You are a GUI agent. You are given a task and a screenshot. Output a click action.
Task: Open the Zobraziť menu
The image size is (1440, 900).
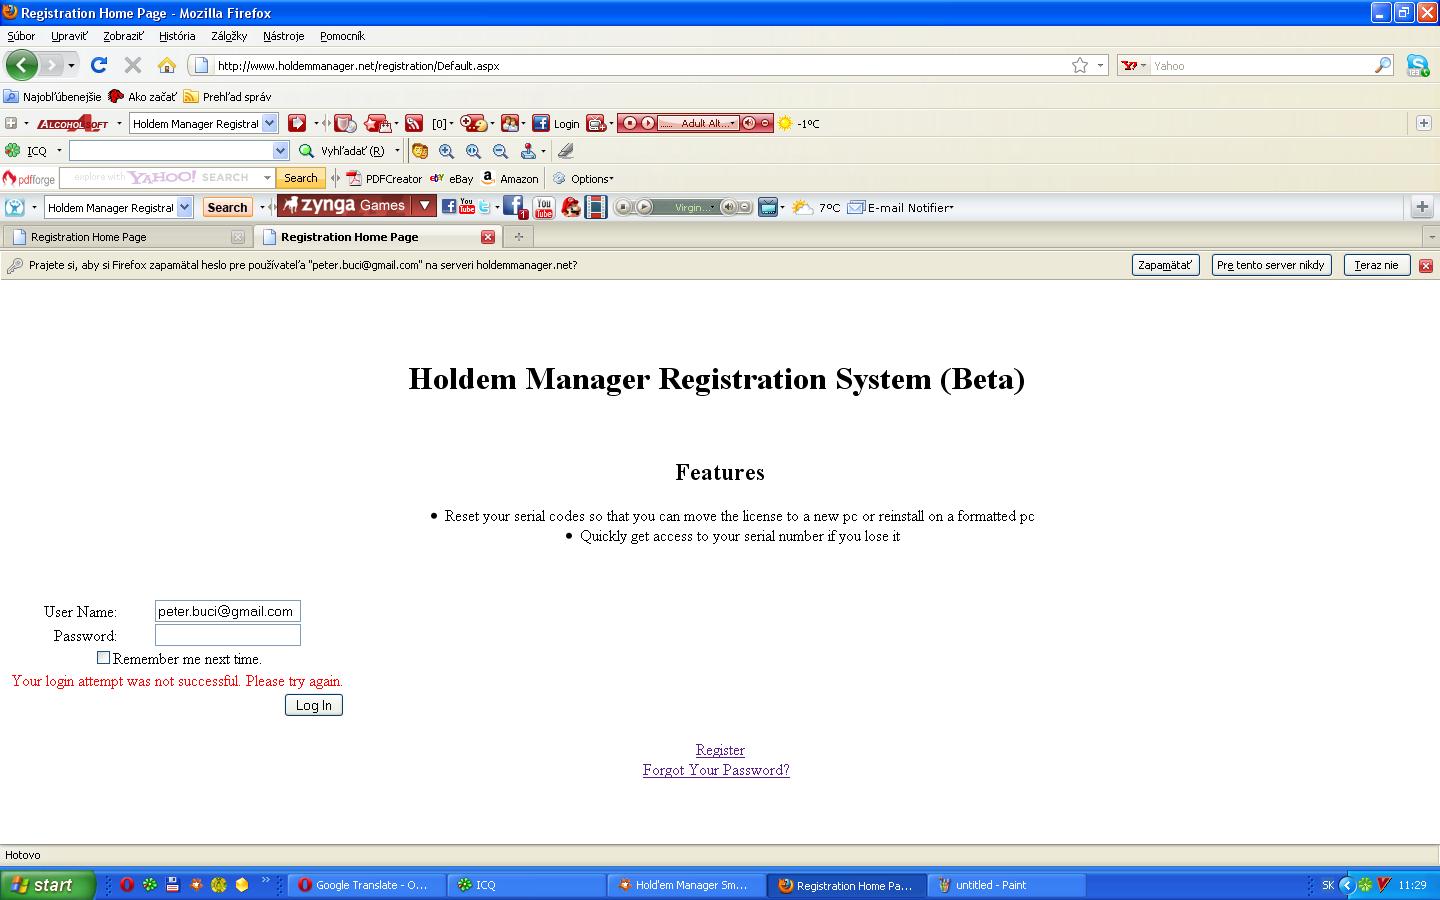[123, 36]
